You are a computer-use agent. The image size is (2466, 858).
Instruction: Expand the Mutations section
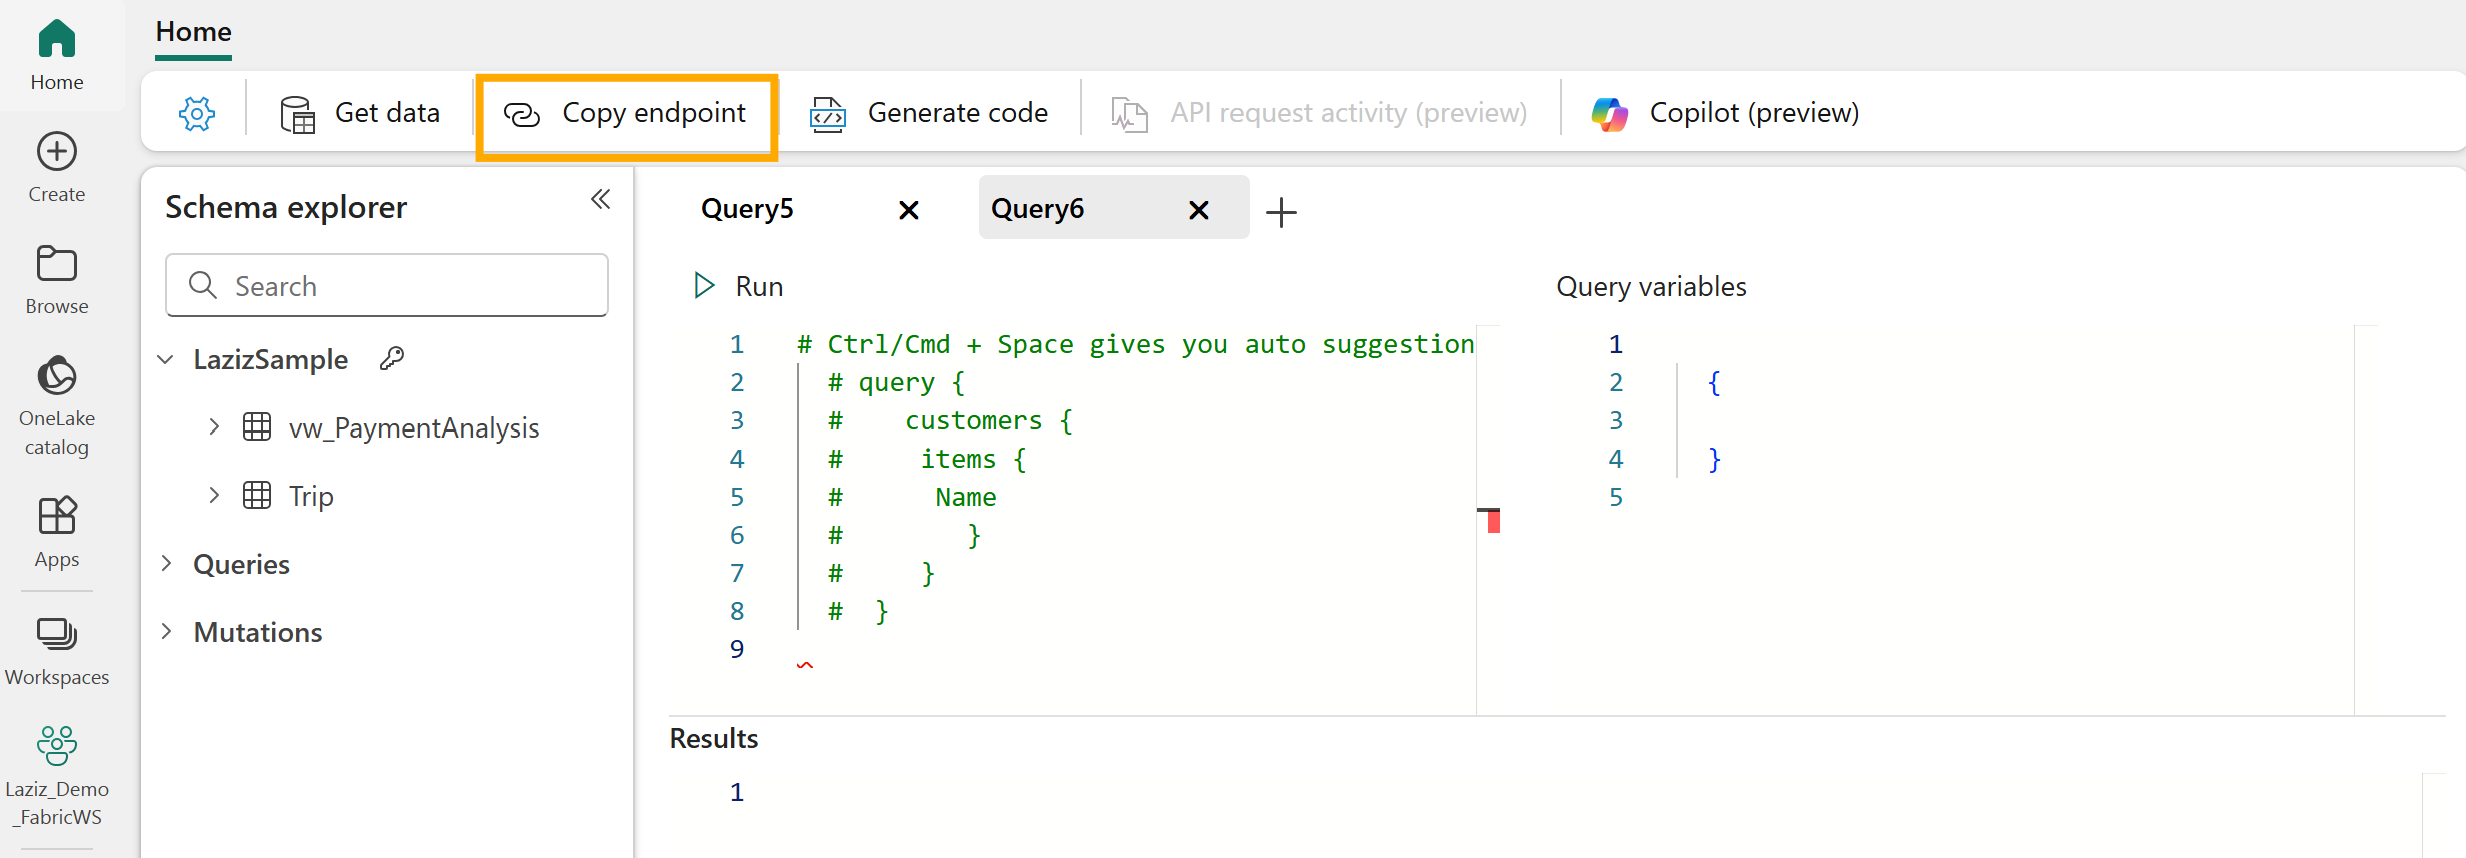coord(166,632)
